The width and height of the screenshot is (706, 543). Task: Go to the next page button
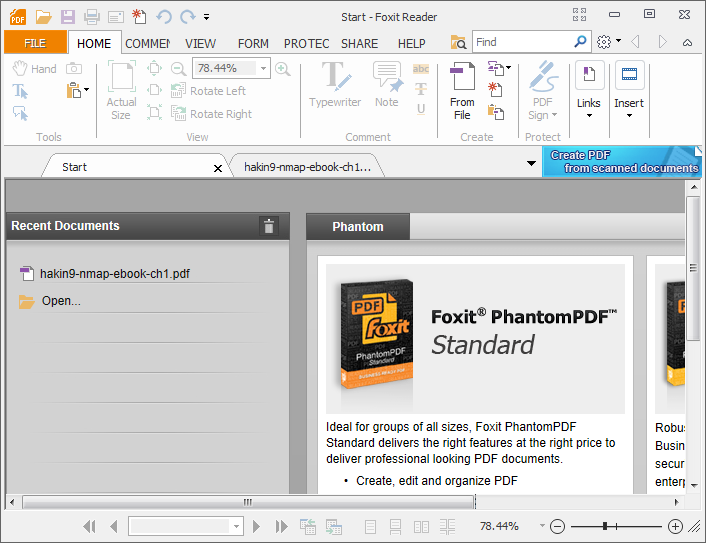pyautogui.click(x=256, y=526)
